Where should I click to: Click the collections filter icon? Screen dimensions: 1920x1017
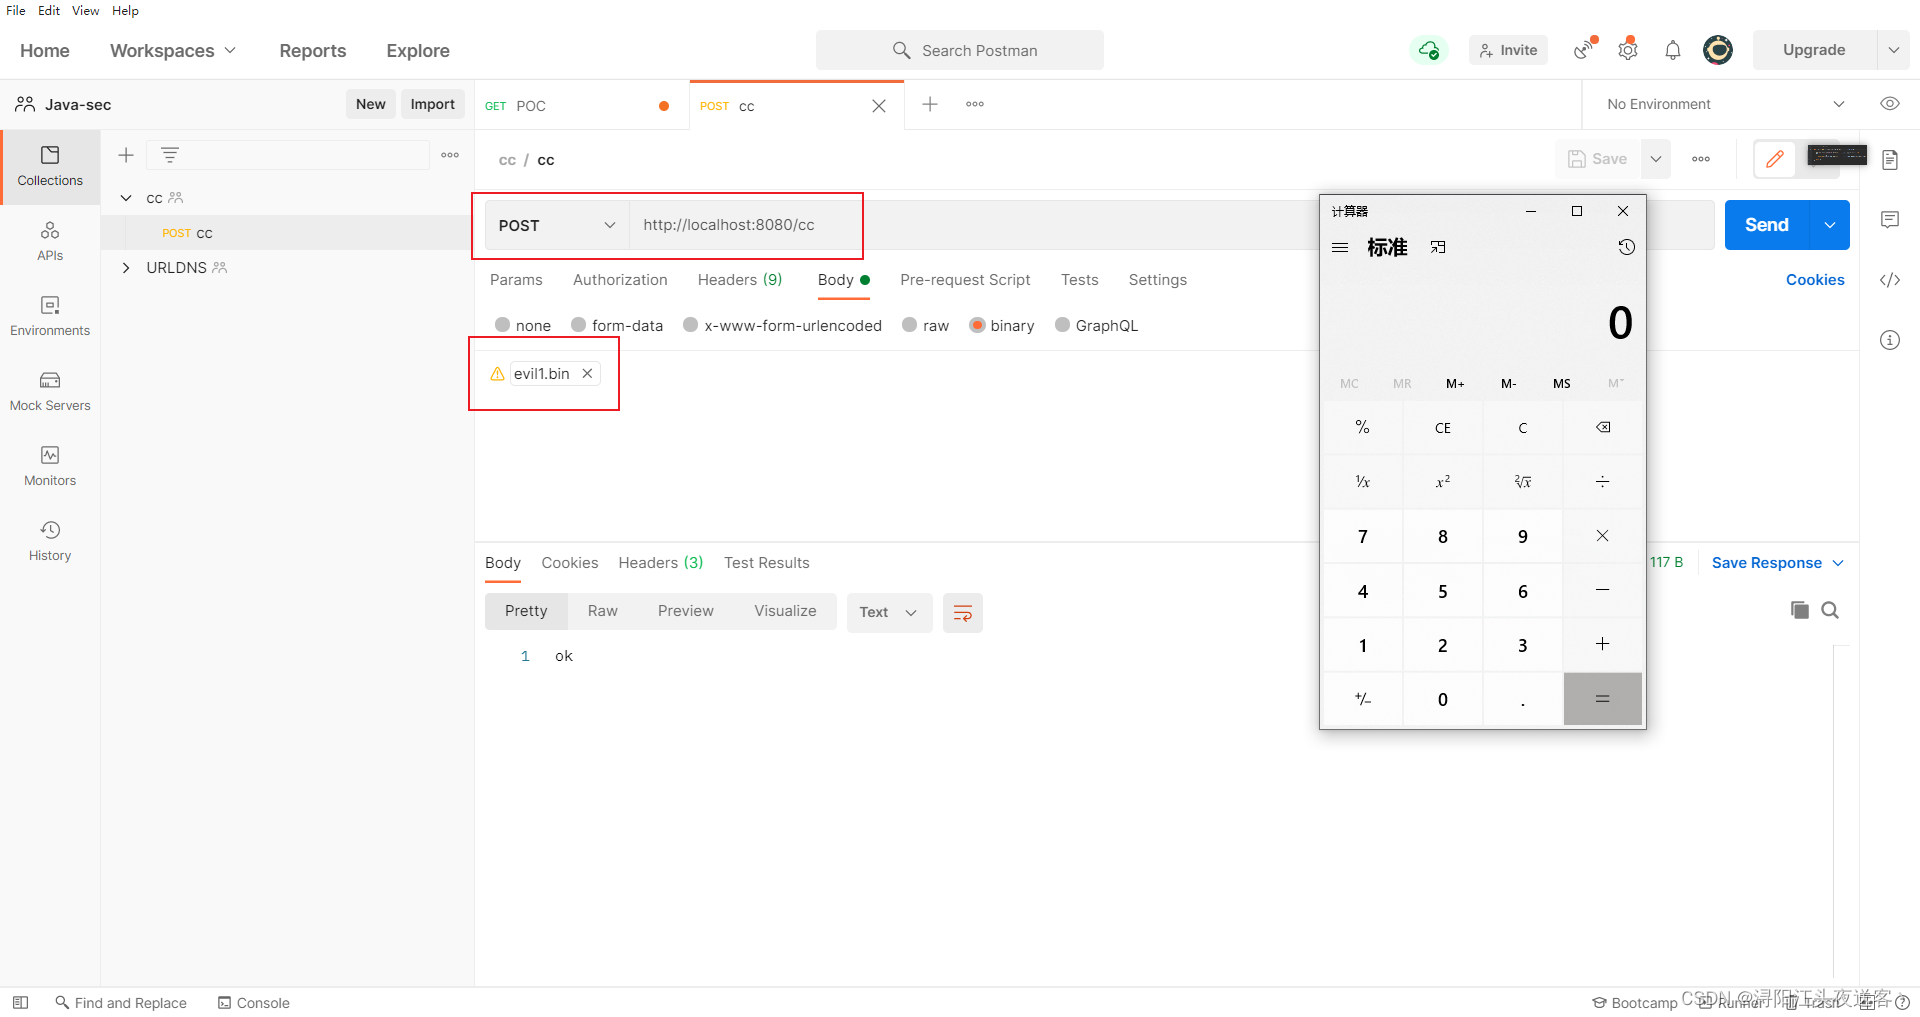(170, 155)
